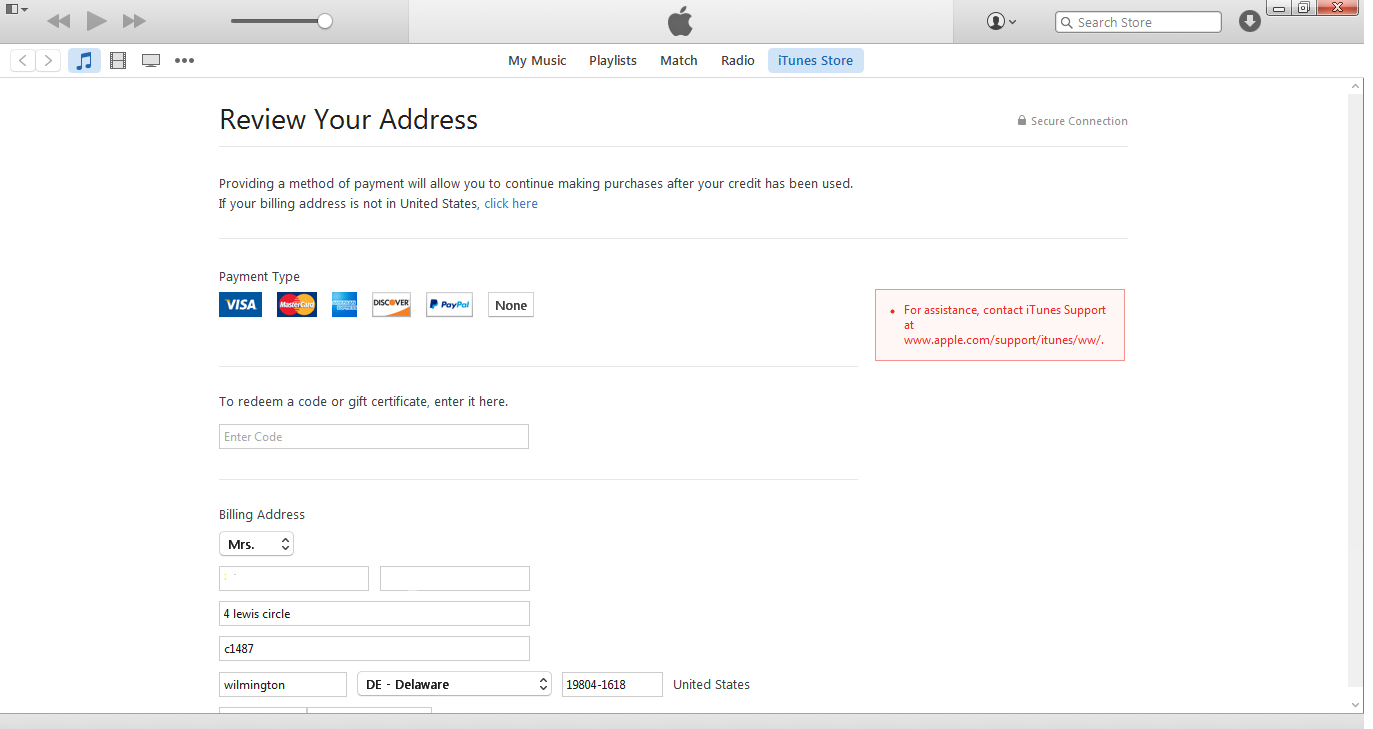Click the 'www.apple.com/support/itunes/ww/.' support text
1373x729 pixels.
coord(1004,340)
